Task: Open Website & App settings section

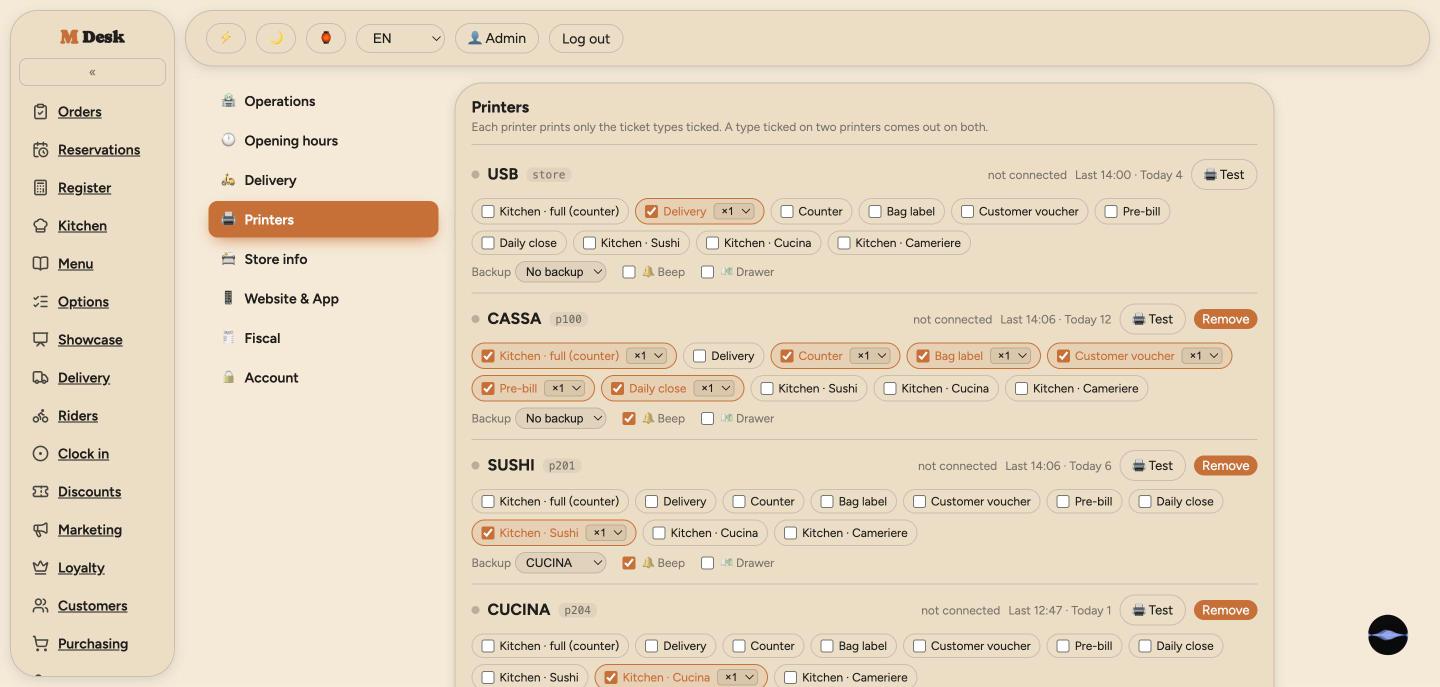Action: (323, 299)
